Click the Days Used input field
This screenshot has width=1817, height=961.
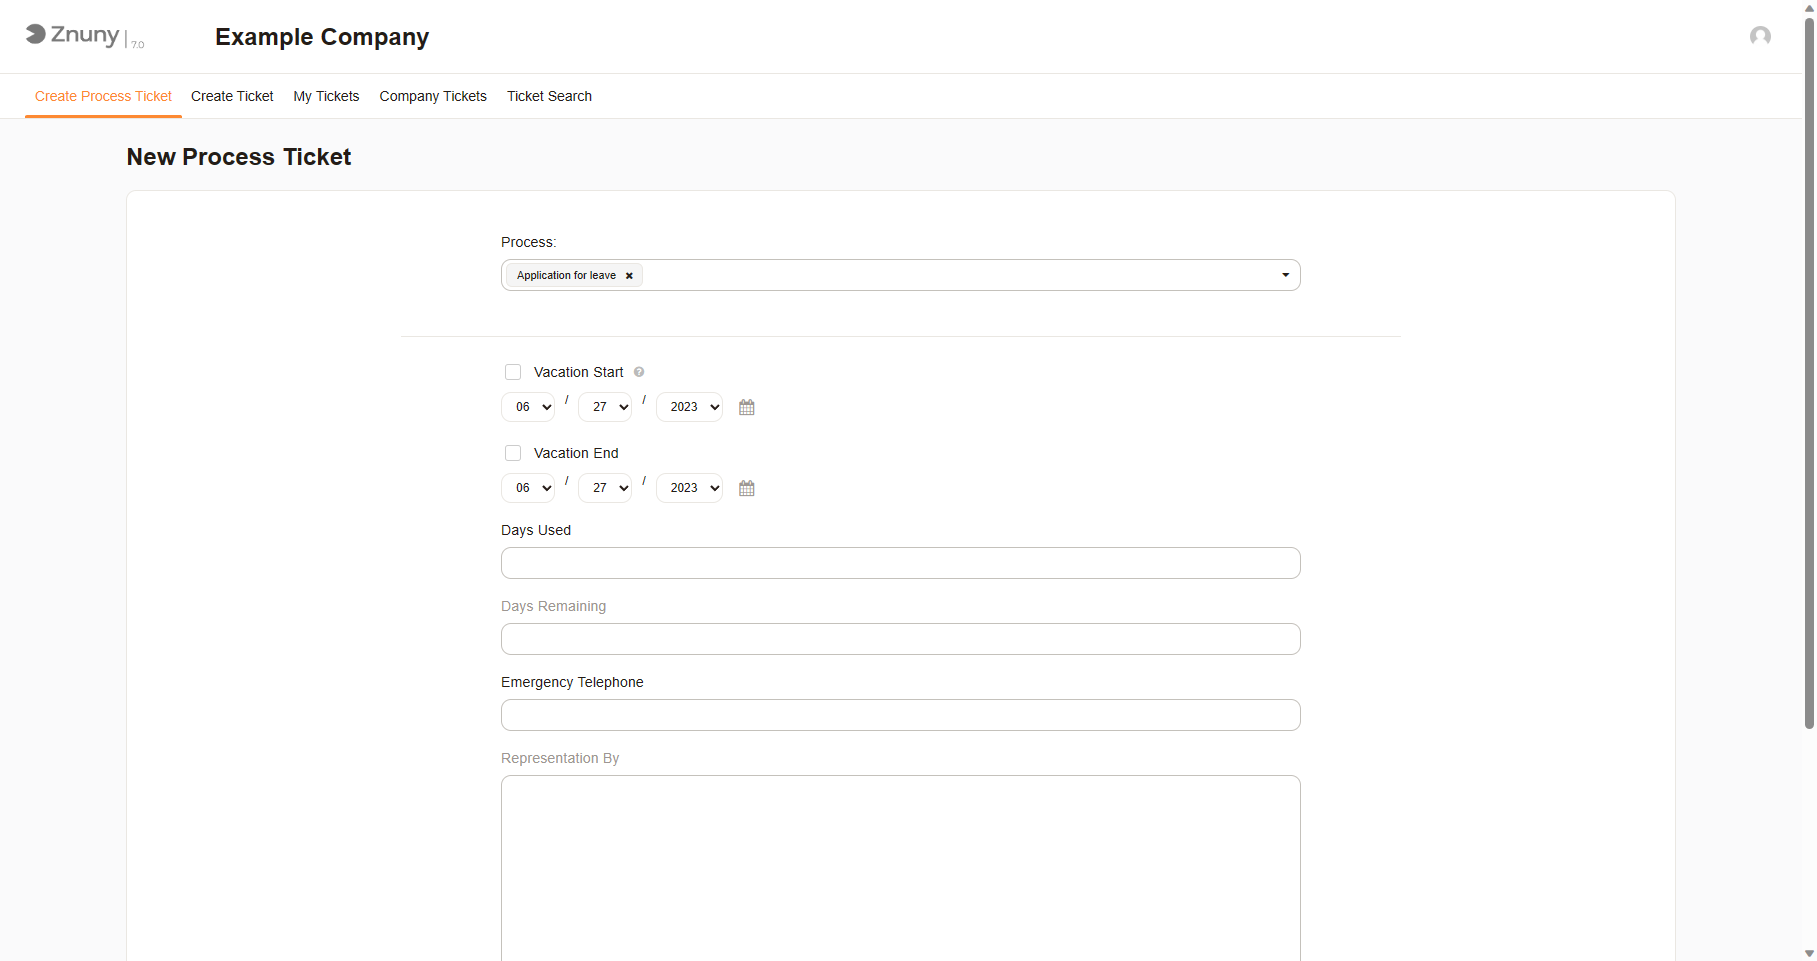(900, 563)
